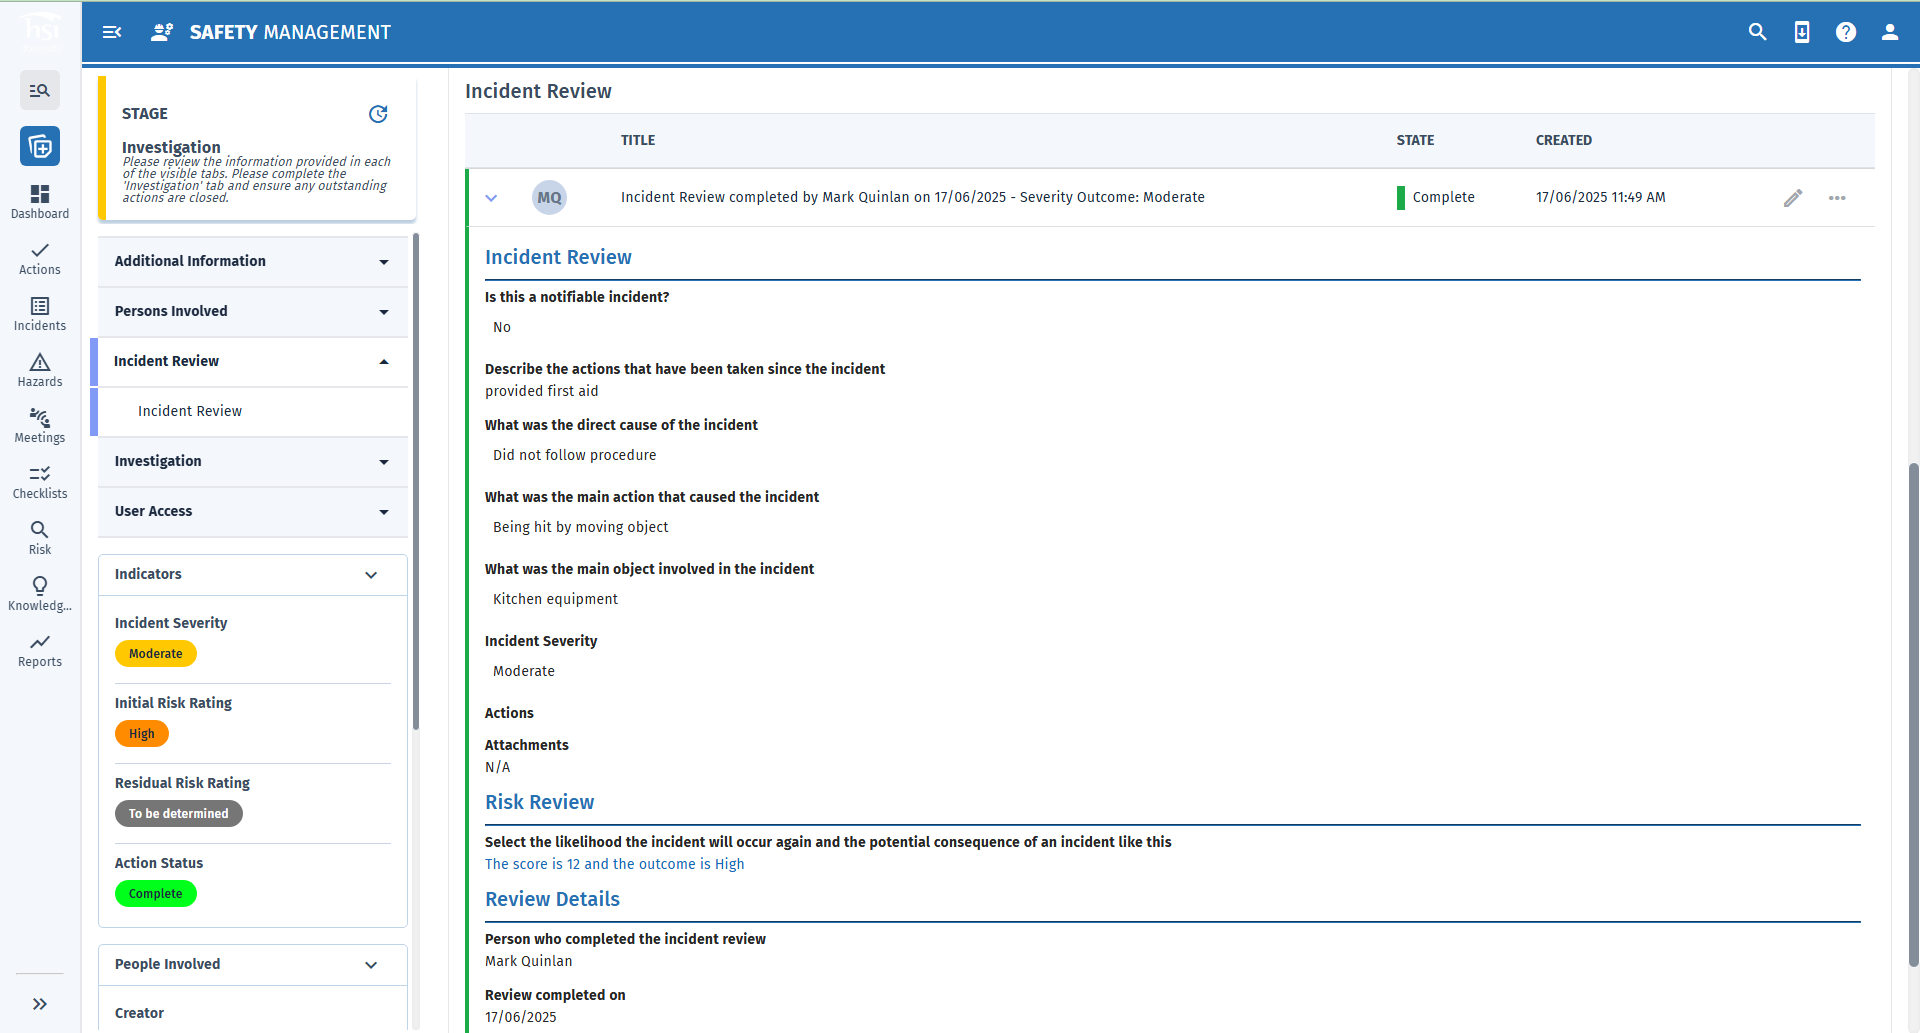Image resolution: width=1920 pixels, height=1033 pixels.
Task: Open the Checklists panel
Action: pyautogui.click(x=40, y=481)
